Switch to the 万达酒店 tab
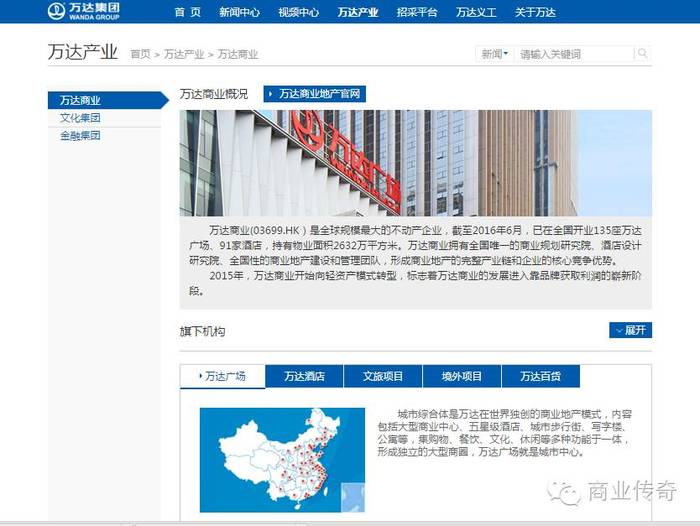The image size is (700, 526). tap(304, 376)
